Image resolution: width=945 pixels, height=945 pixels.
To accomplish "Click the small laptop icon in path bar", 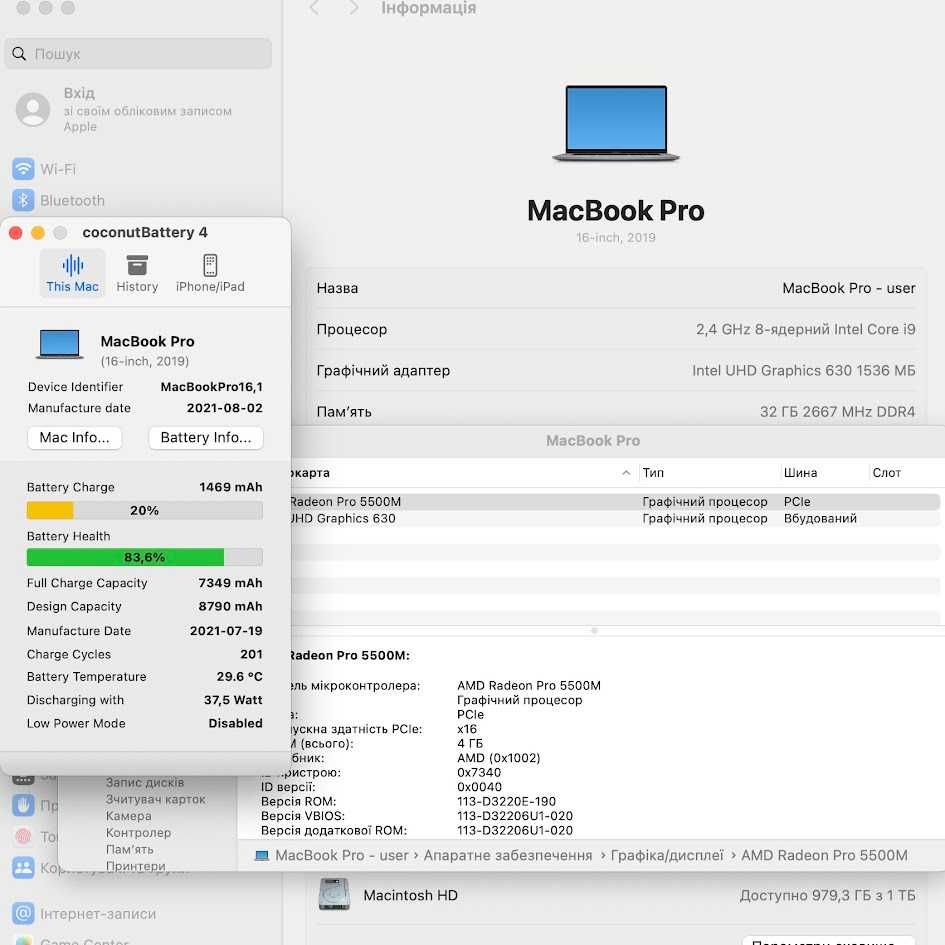I will (x=262, y=855).
